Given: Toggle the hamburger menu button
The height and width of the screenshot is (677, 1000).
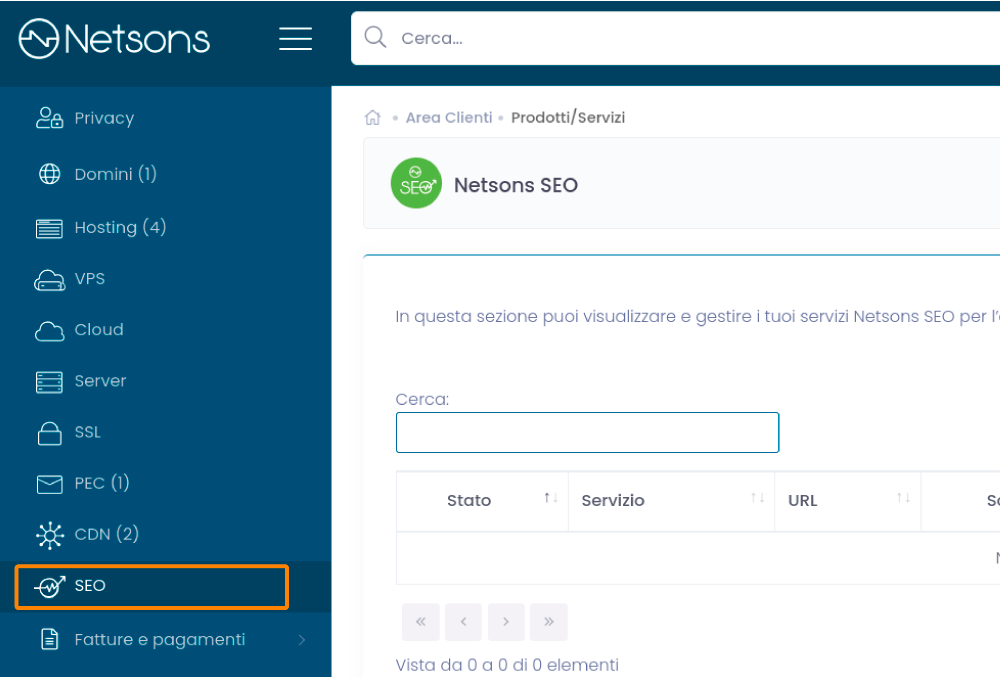Looking at the screenshot, I should click(x=295, y=39).
